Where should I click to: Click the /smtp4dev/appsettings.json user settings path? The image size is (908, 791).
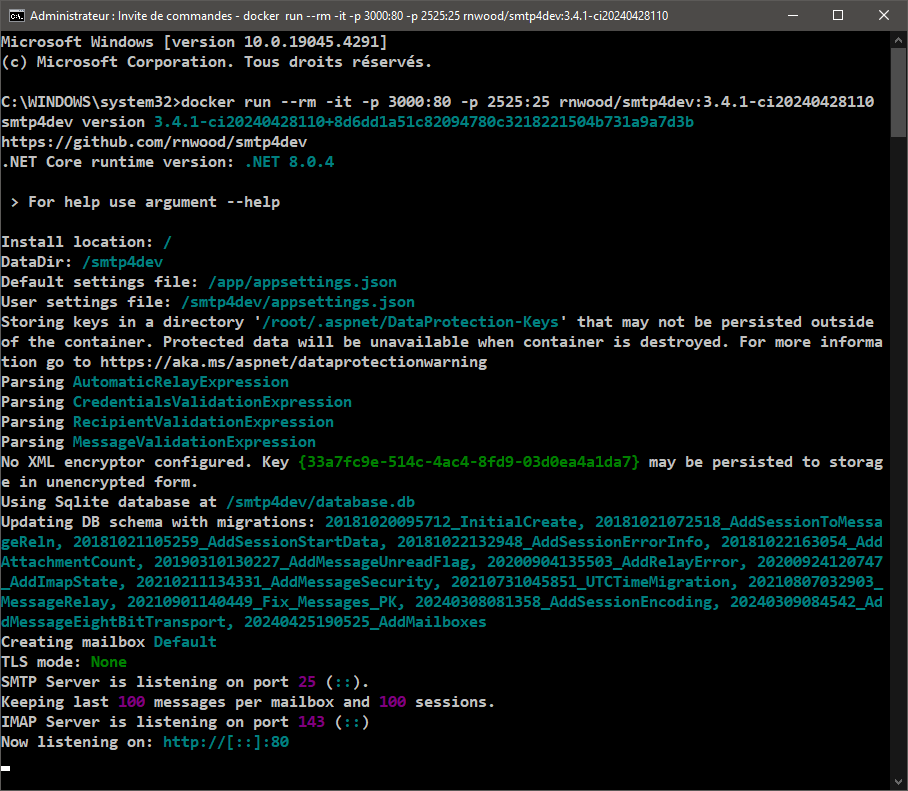point(298,302)
